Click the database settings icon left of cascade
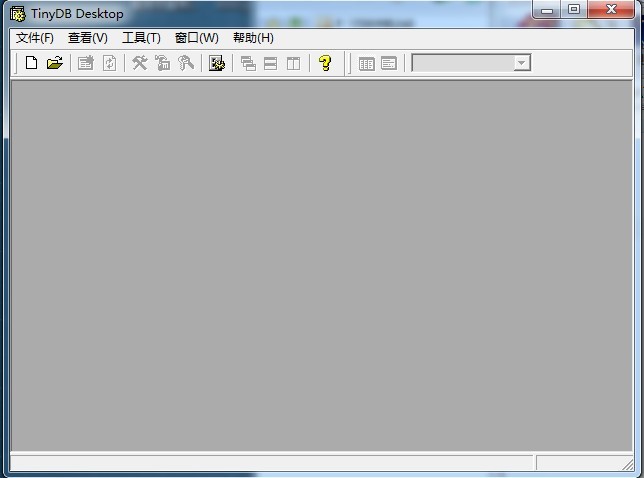This screenshot has width=644, height=478. click(x=217, y=63)
